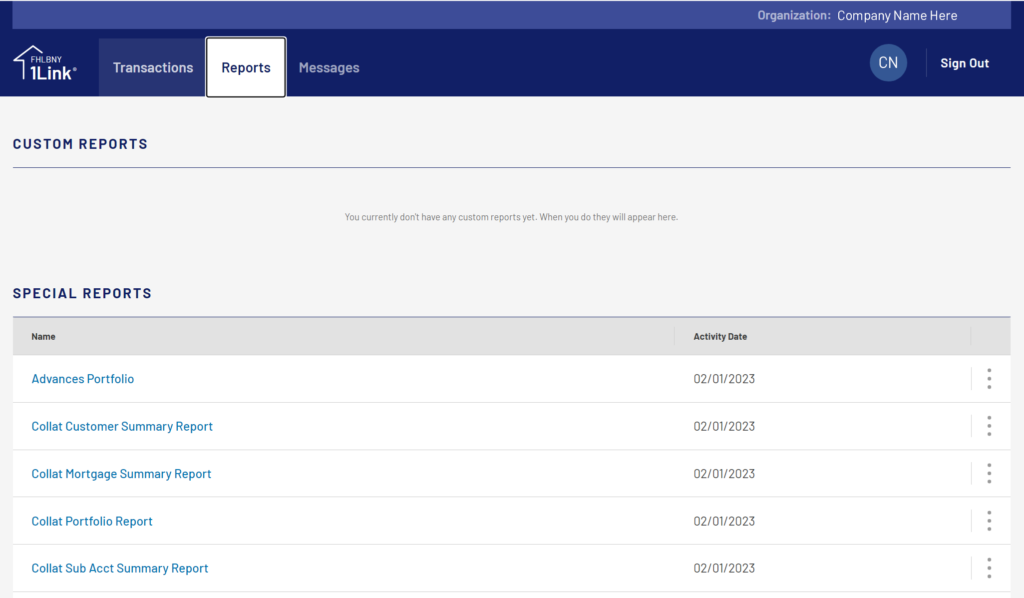
Task: Click the organization name Company Name Here
Action: click(x=897, y=16)
